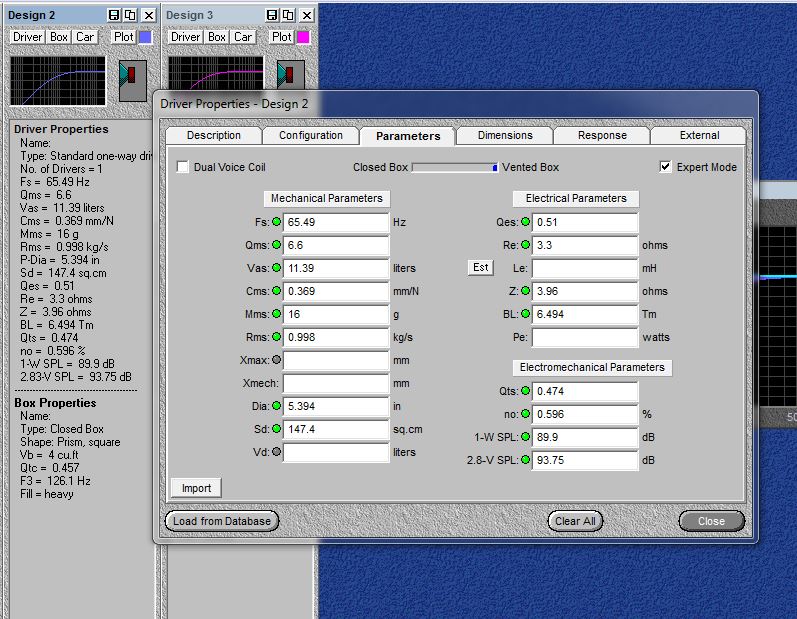Switch to the Dimensions tab

point(505,135)
